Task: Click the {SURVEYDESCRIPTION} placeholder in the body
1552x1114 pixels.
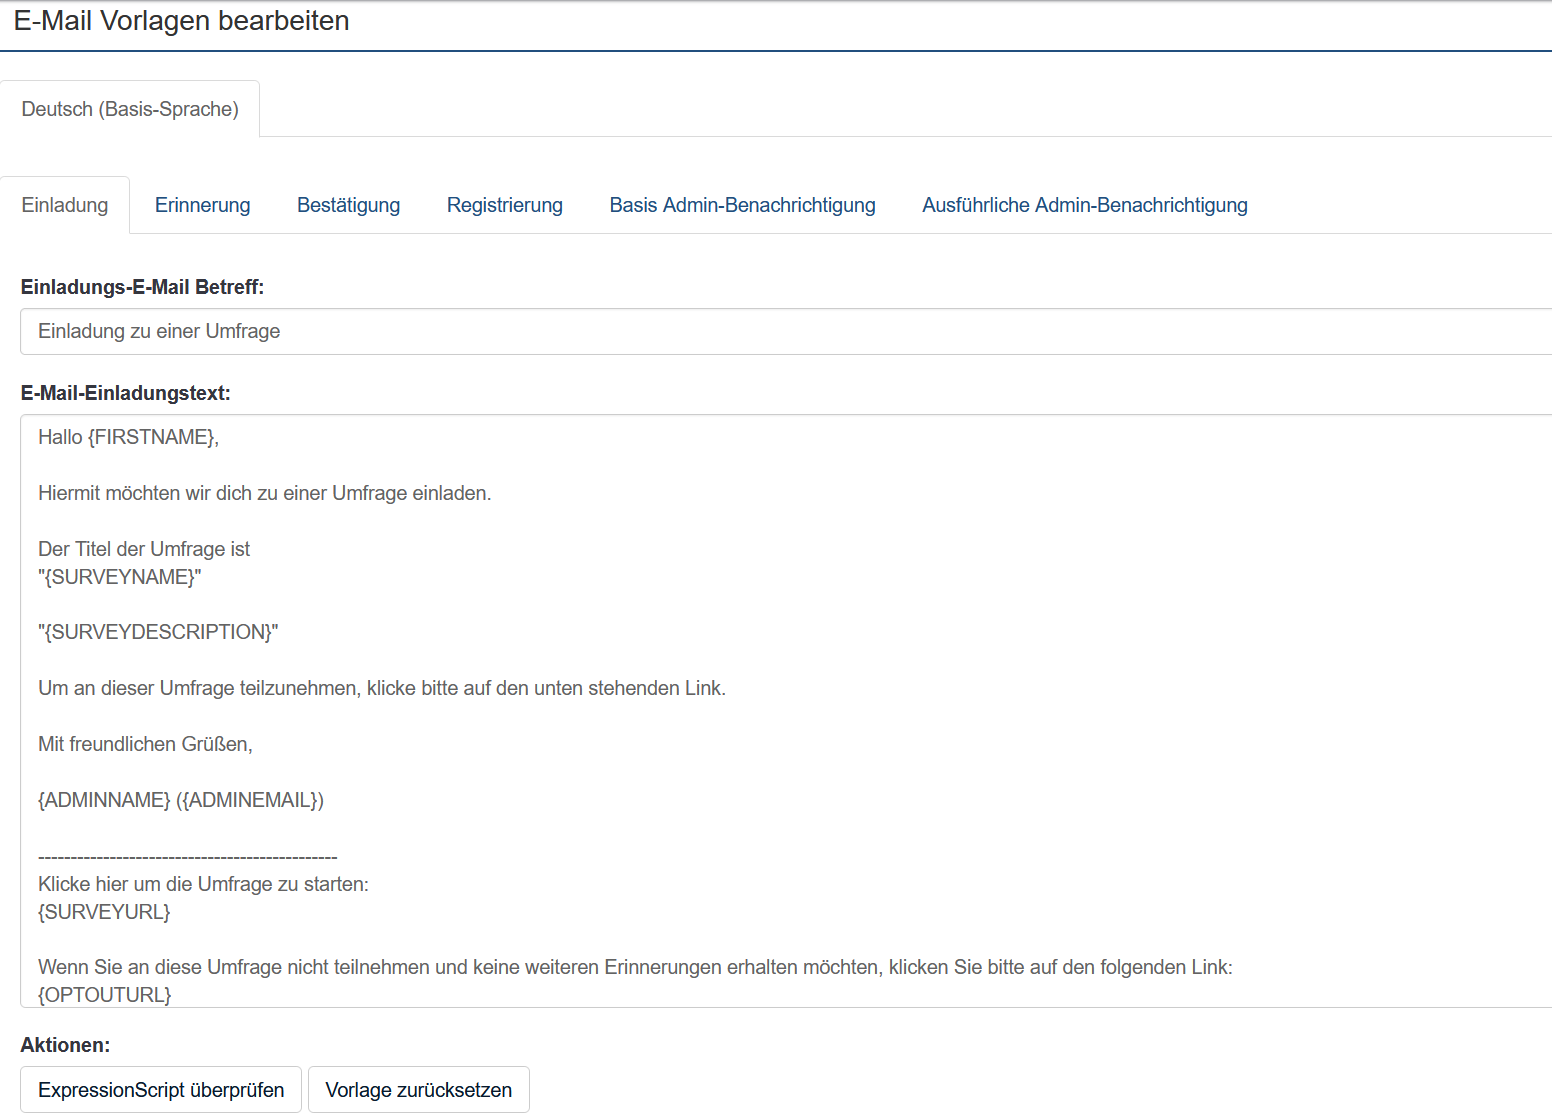Action: [158, 632]
